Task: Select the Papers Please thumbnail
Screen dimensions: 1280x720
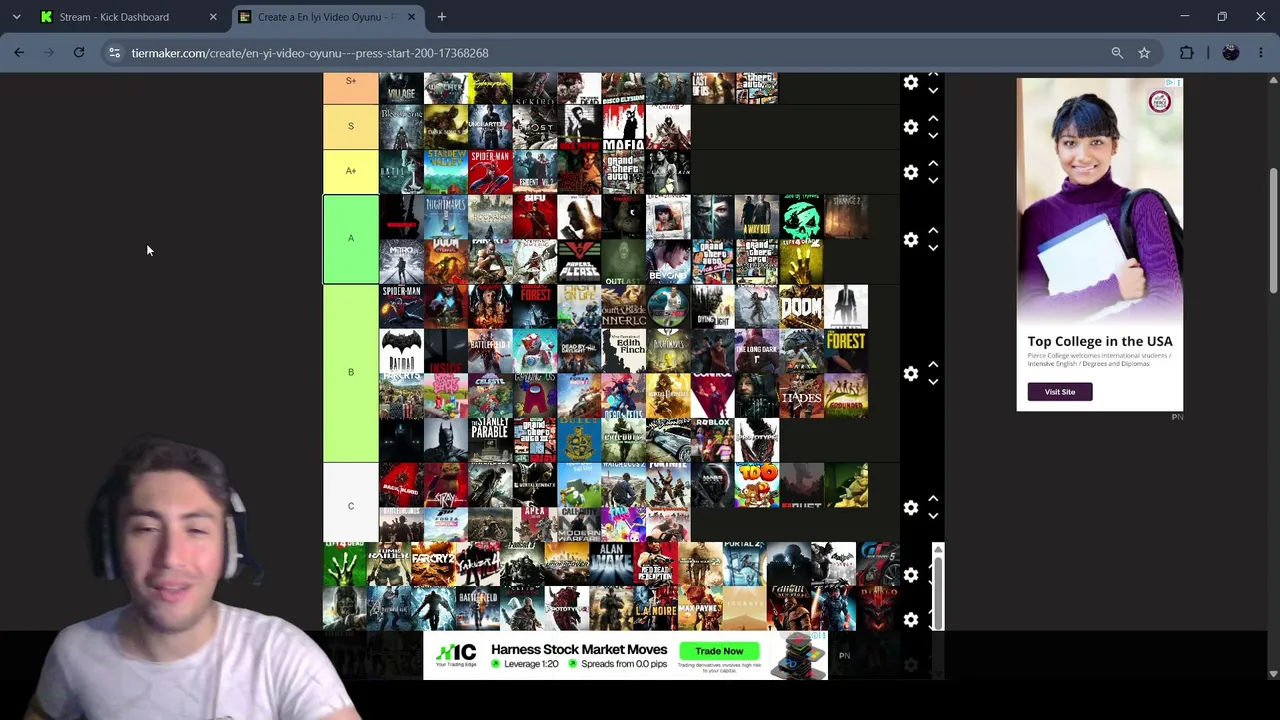Action: coord(579,261)
